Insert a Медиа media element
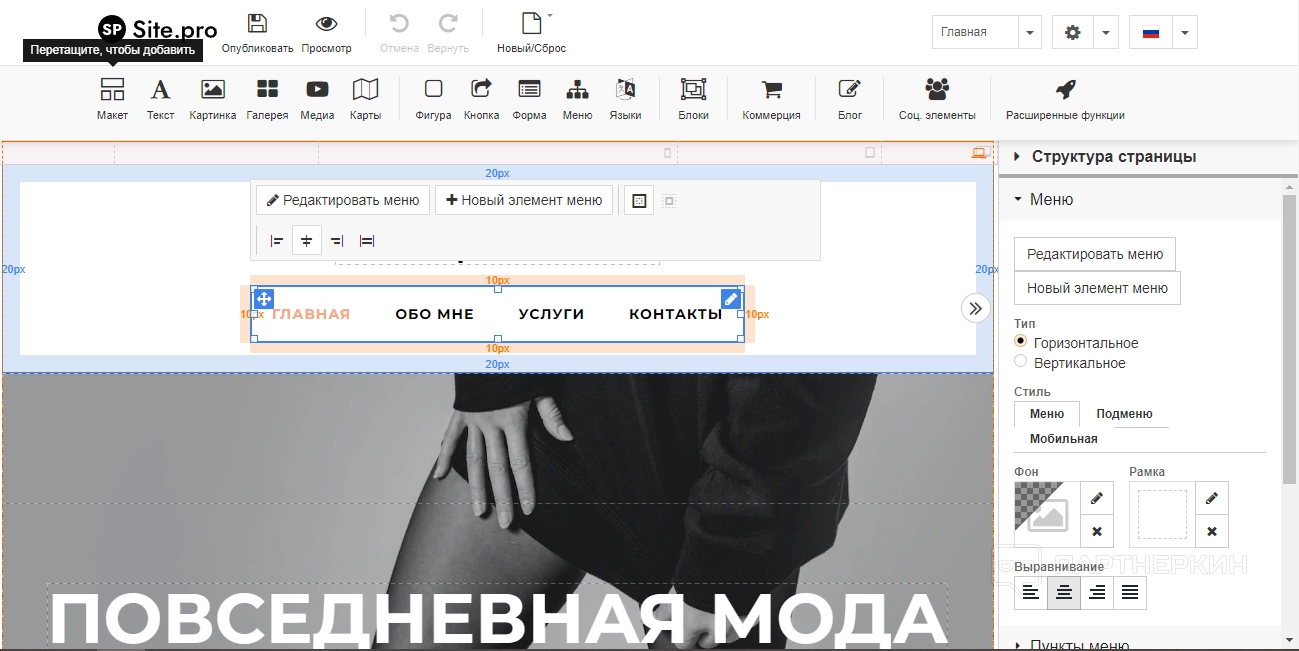Image resolution: width=1299 pixels, height=651 pixels. click(x=317, y=99)
